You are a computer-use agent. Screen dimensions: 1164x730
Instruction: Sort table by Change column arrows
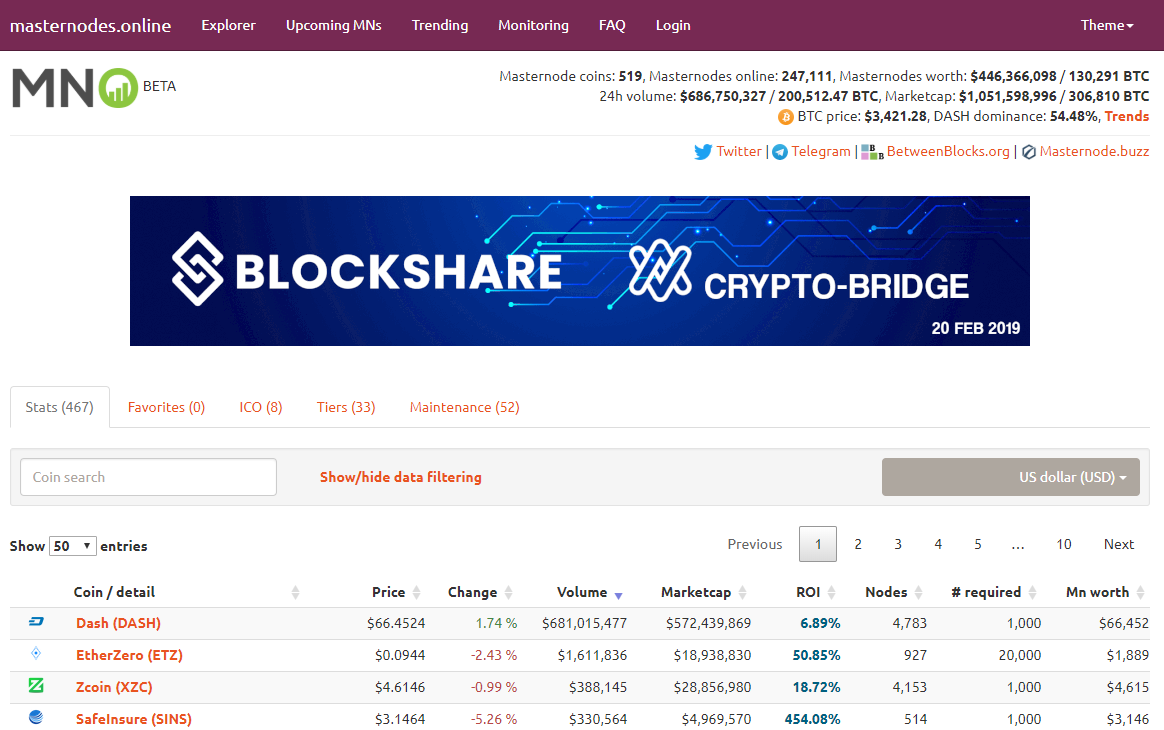point(509,593)
